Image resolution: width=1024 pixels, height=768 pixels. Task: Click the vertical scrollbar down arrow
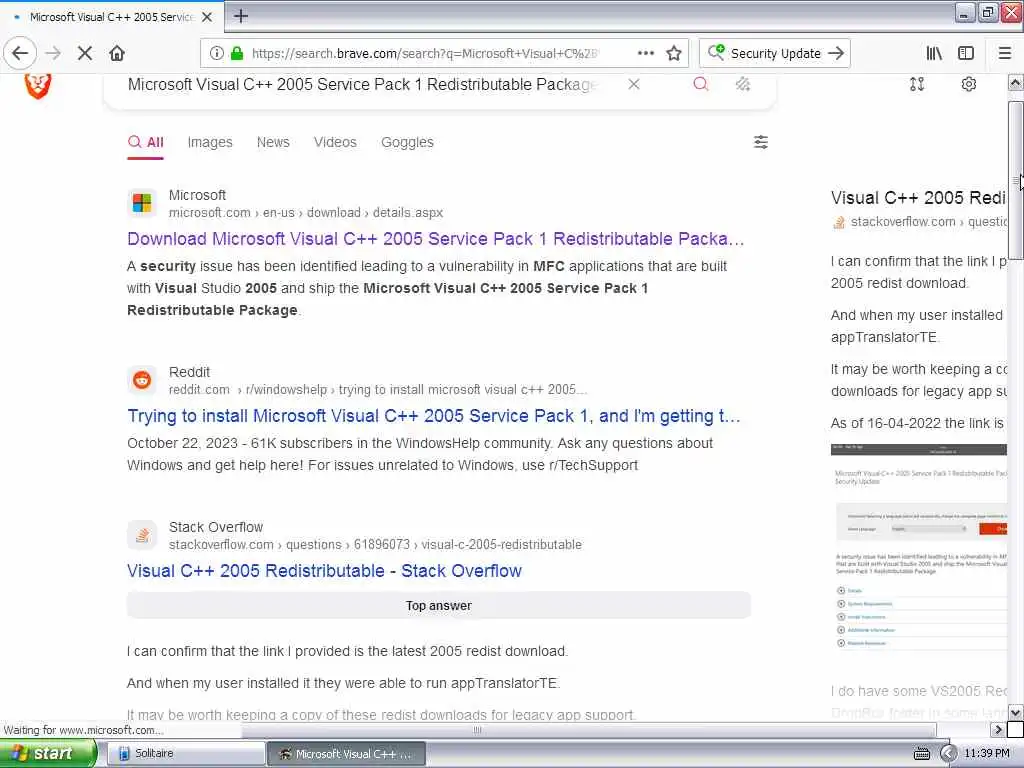[1015, 712]
